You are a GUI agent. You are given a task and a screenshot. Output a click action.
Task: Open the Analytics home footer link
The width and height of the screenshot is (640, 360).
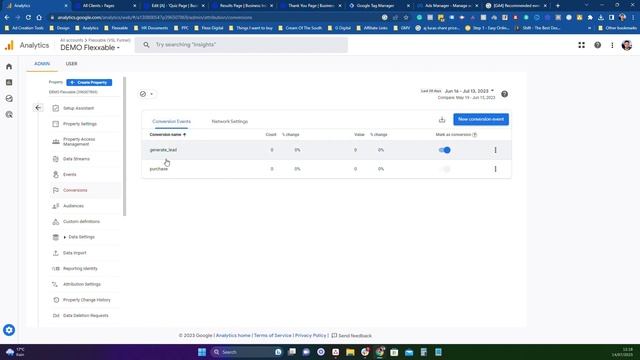pos(233,336)
